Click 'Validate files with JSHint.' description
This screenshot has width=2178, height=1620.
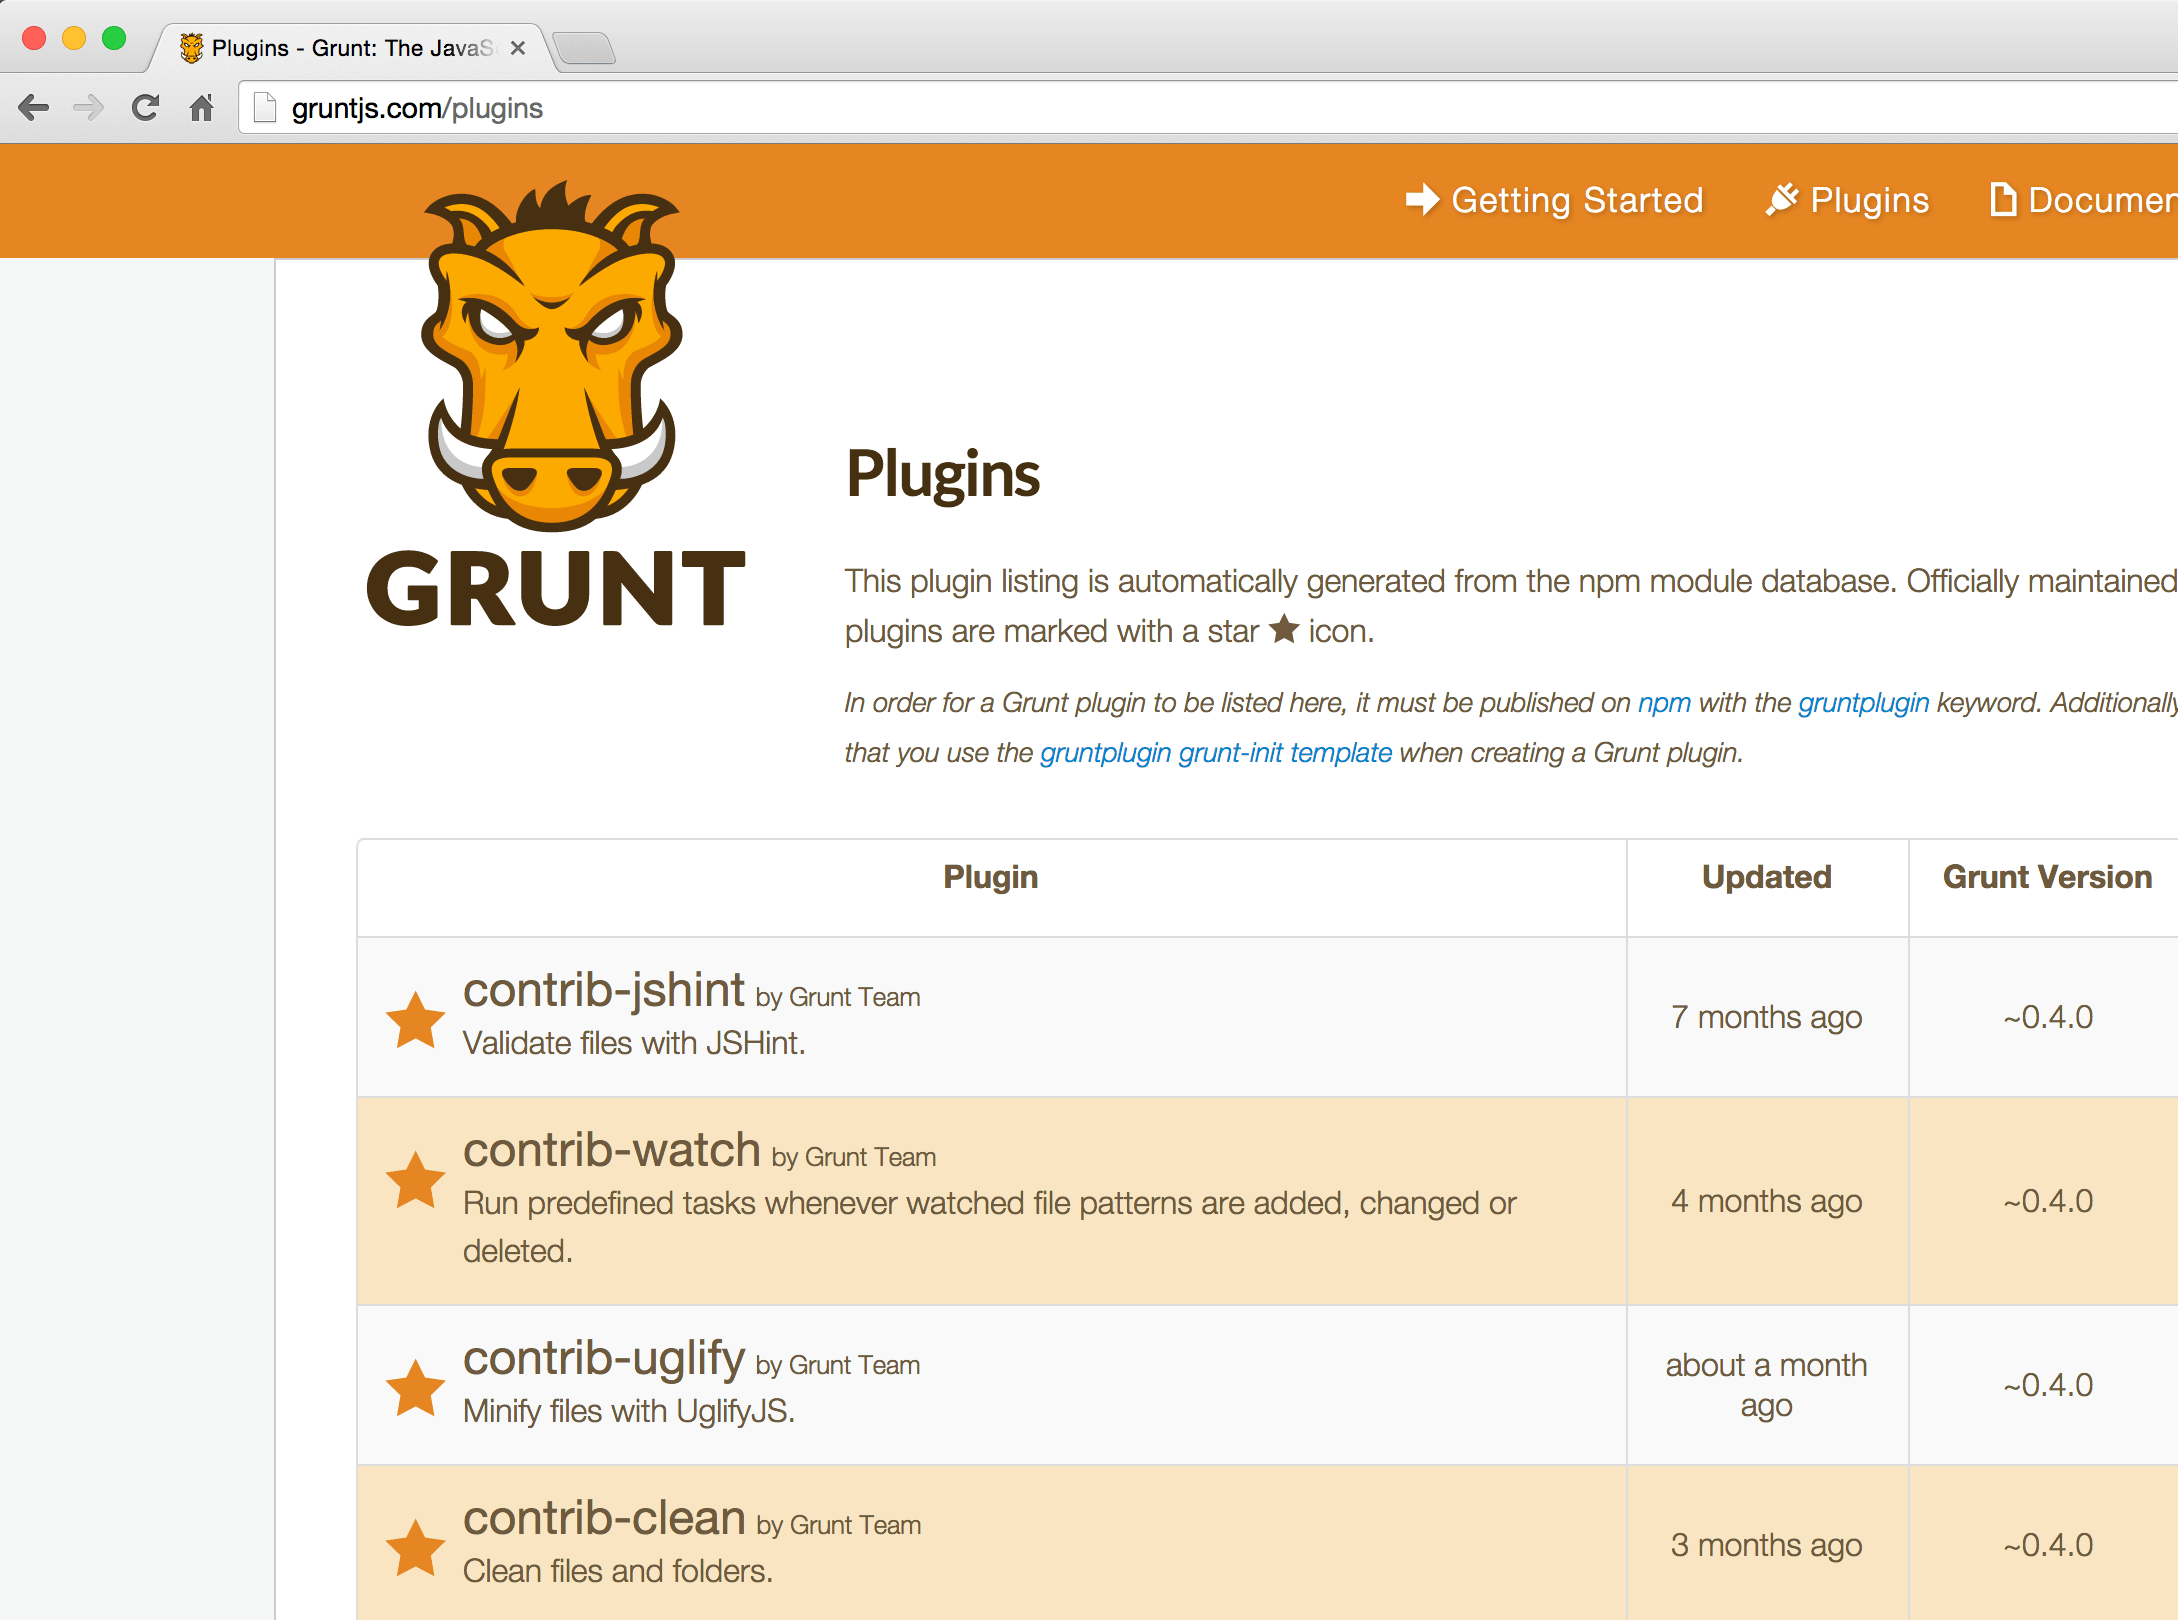[634, 1043]
